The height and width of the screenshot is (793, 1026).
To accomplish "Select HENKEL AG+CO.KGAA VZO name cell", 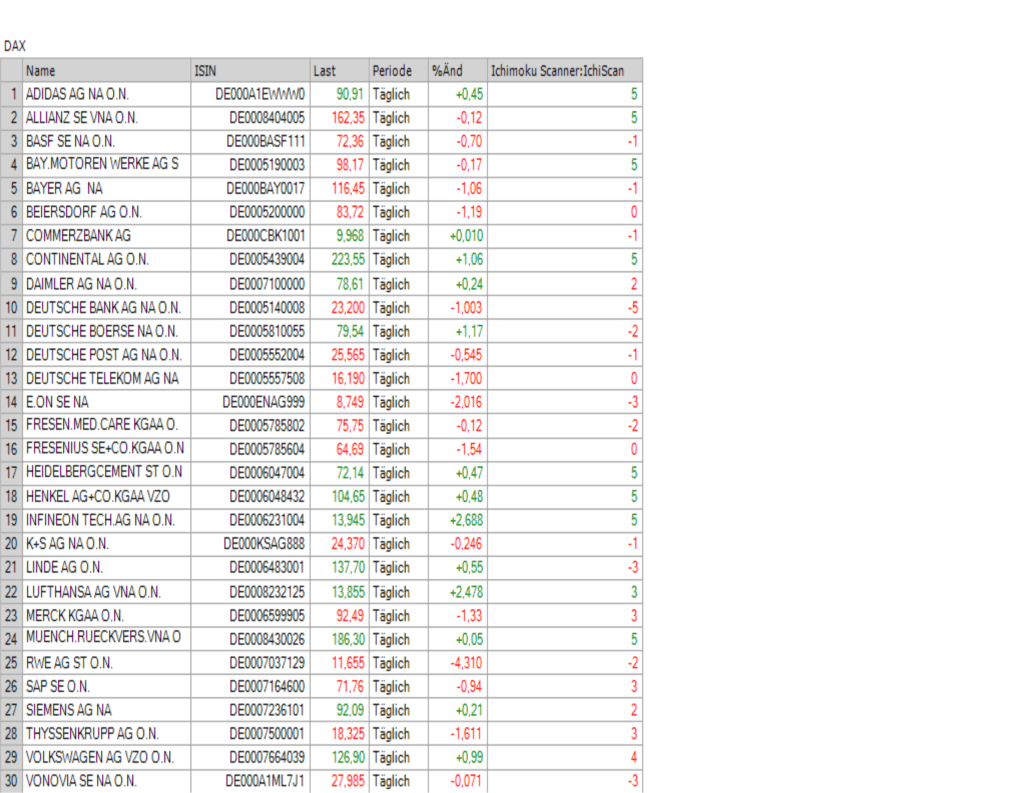I will pyautogui.click(x=107, y=497).
